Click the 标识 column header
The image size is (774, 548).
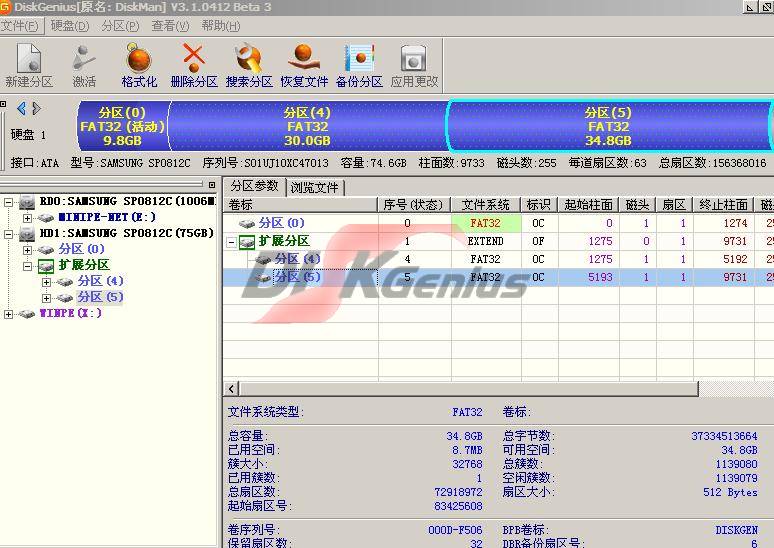coord(539,205)
